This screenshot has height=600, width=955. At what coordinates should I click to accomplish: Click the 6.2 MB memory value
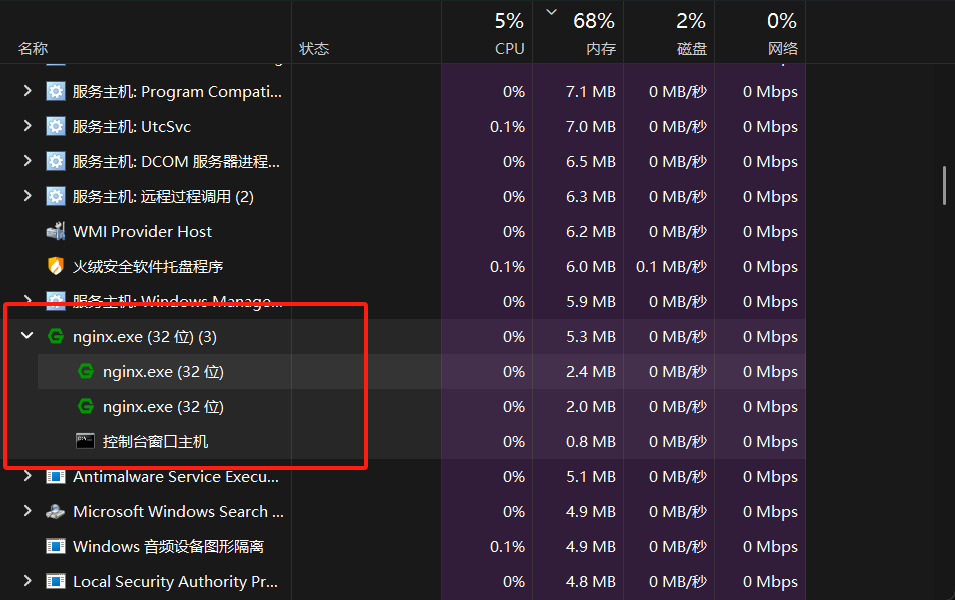[x=590, y=231]
